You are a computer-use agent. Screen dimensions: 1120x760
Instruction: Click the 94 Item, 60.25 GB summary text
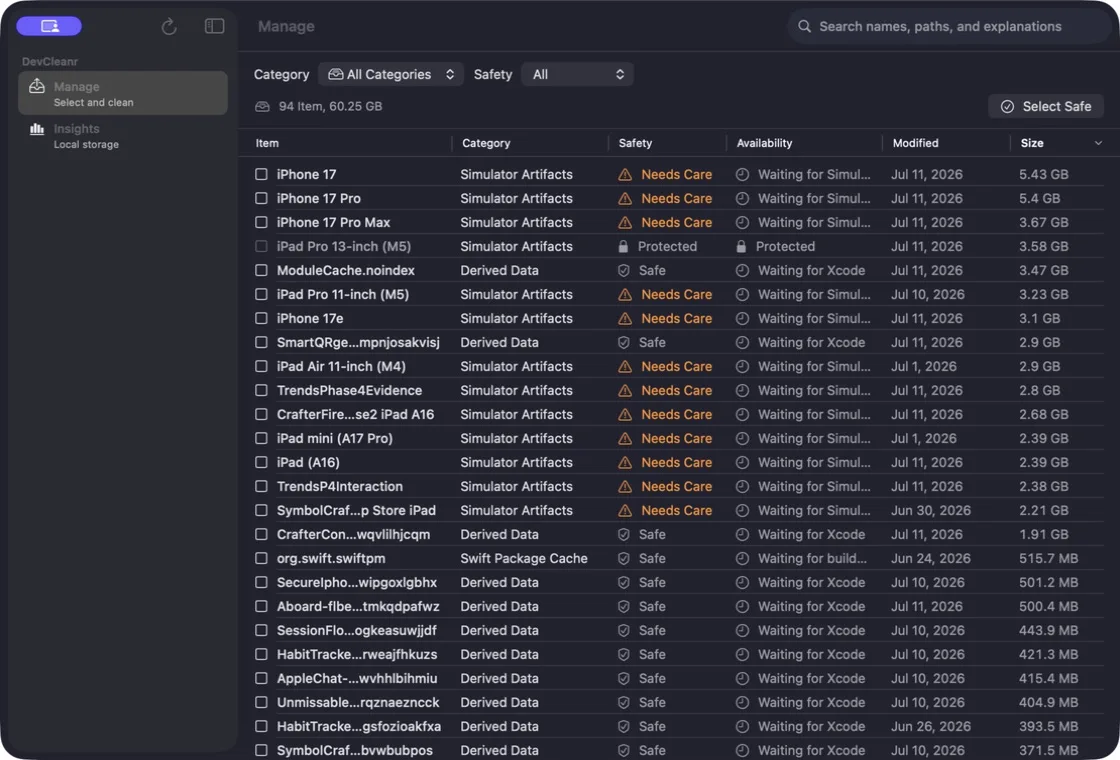(x=330, y=106)
